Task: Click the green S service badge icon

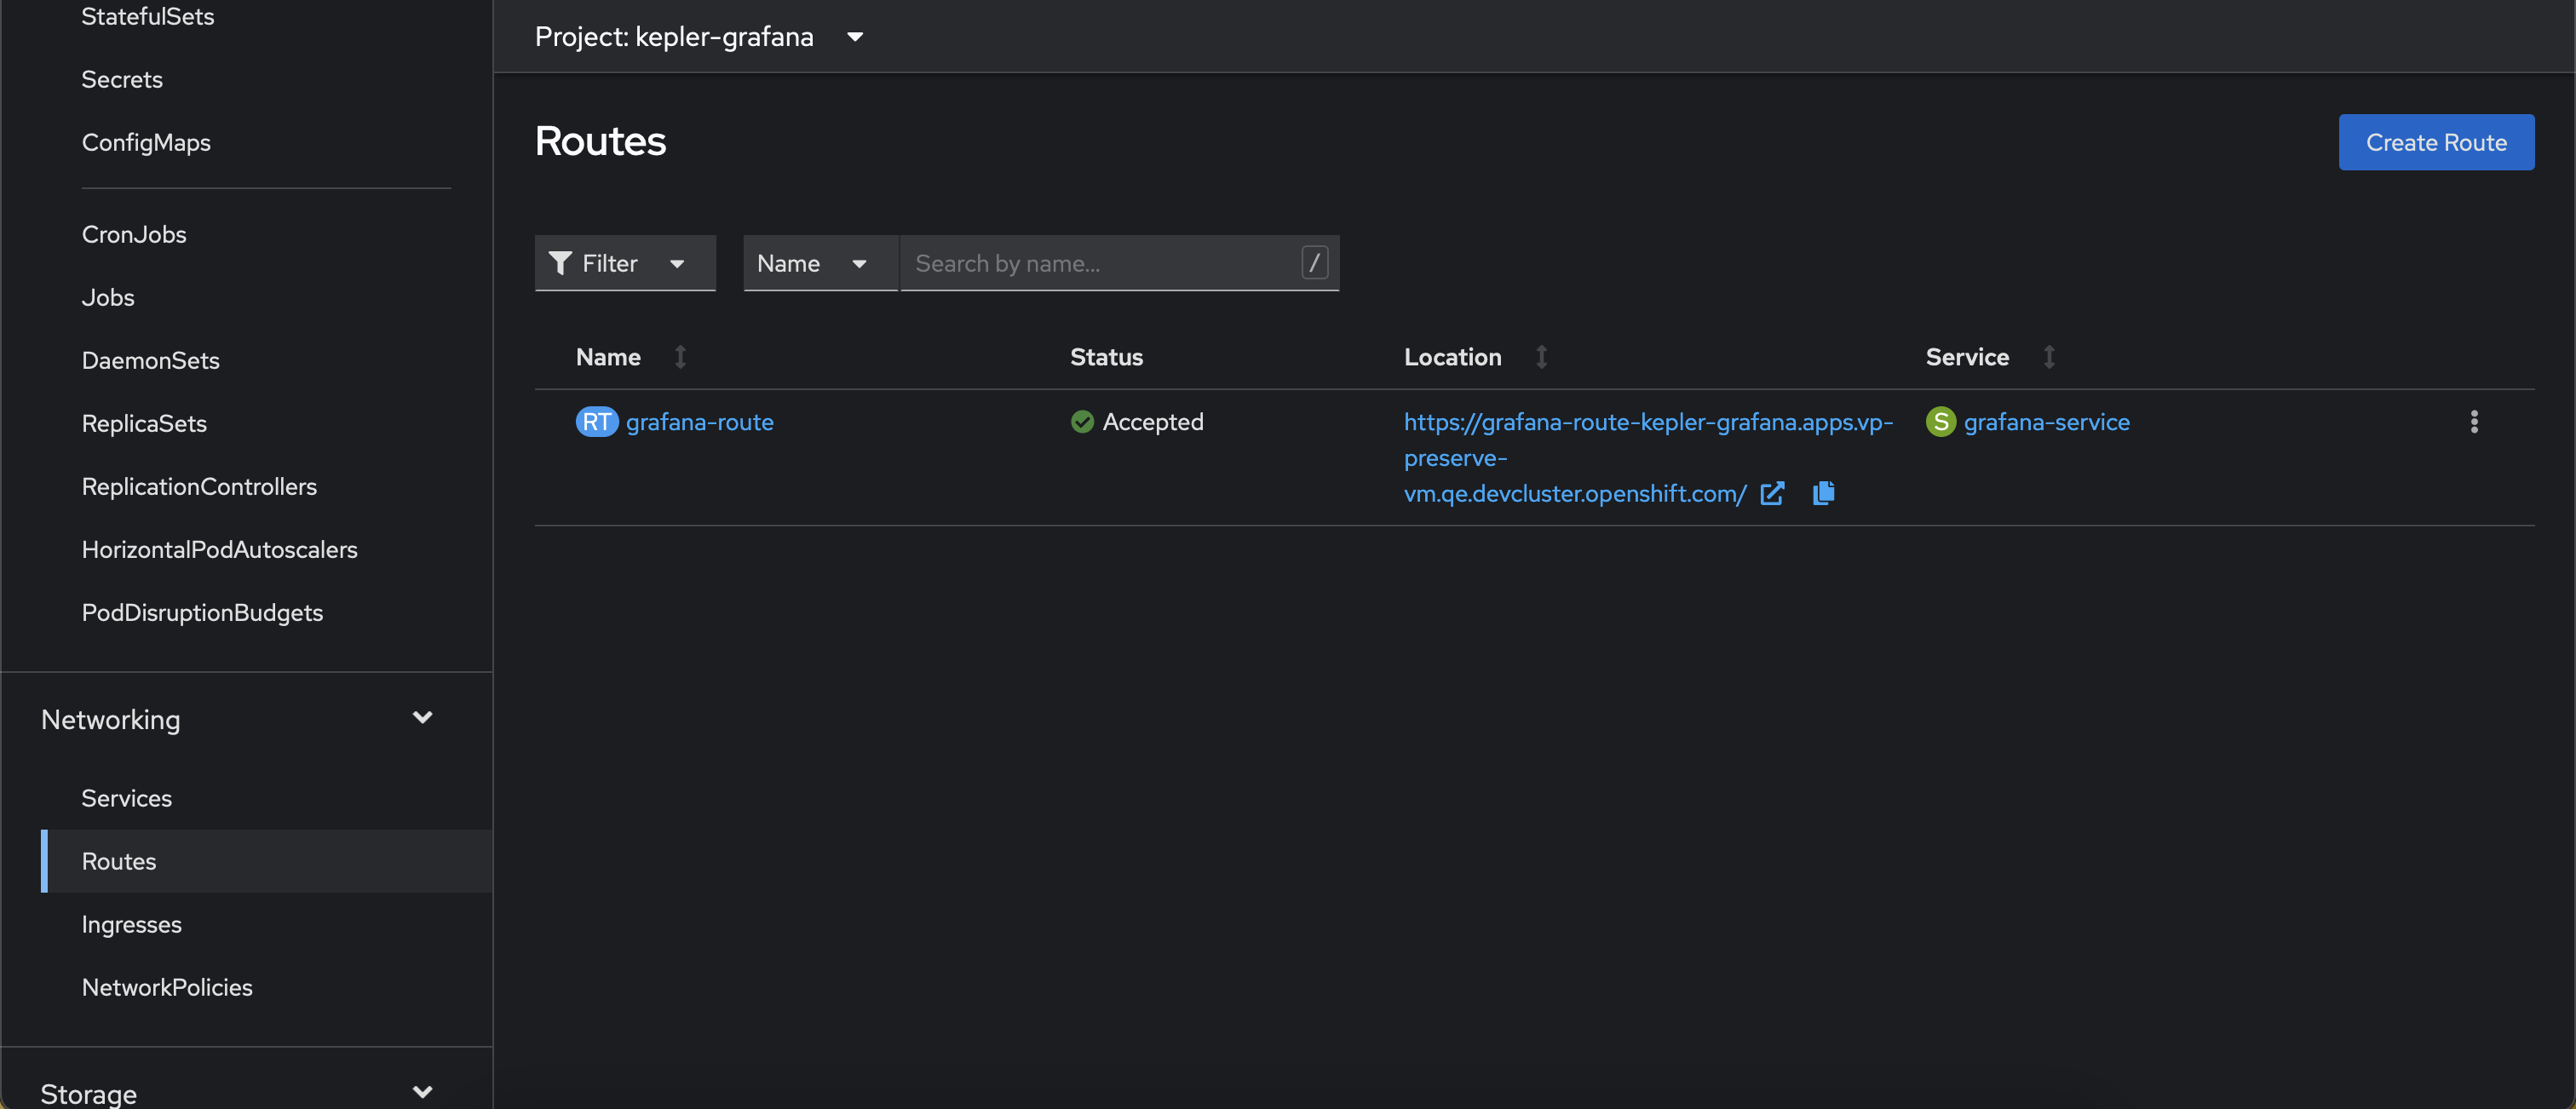Action: [1940, 422]
